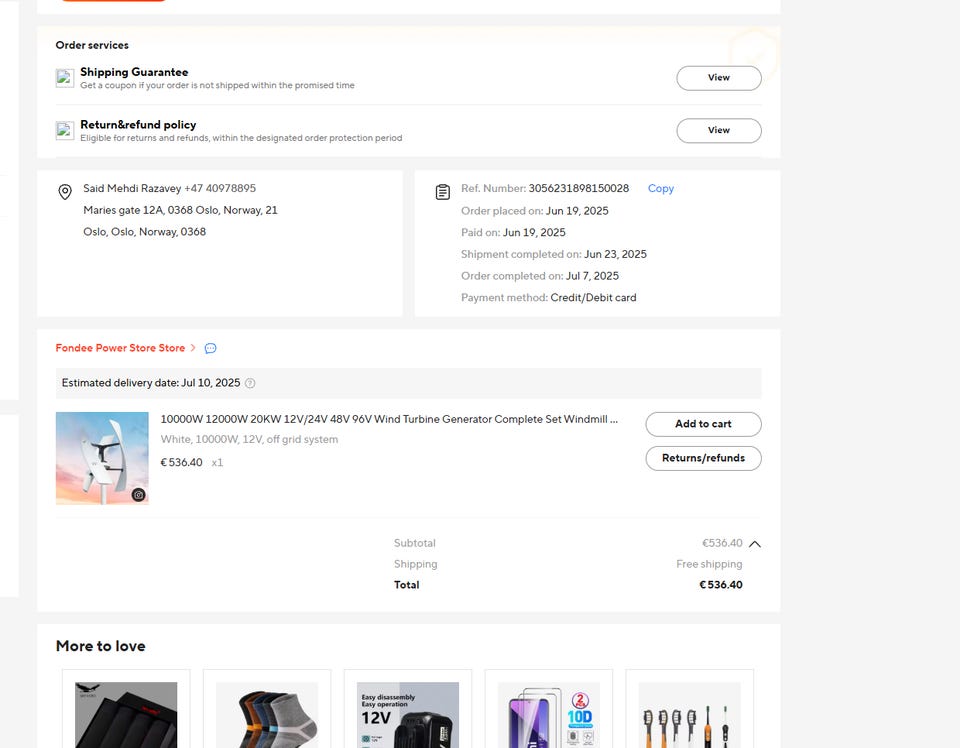The height and width of the screenshot is (748, 960).
Task: Open the wind turbine generator product title
Action: tap(389, 419)
